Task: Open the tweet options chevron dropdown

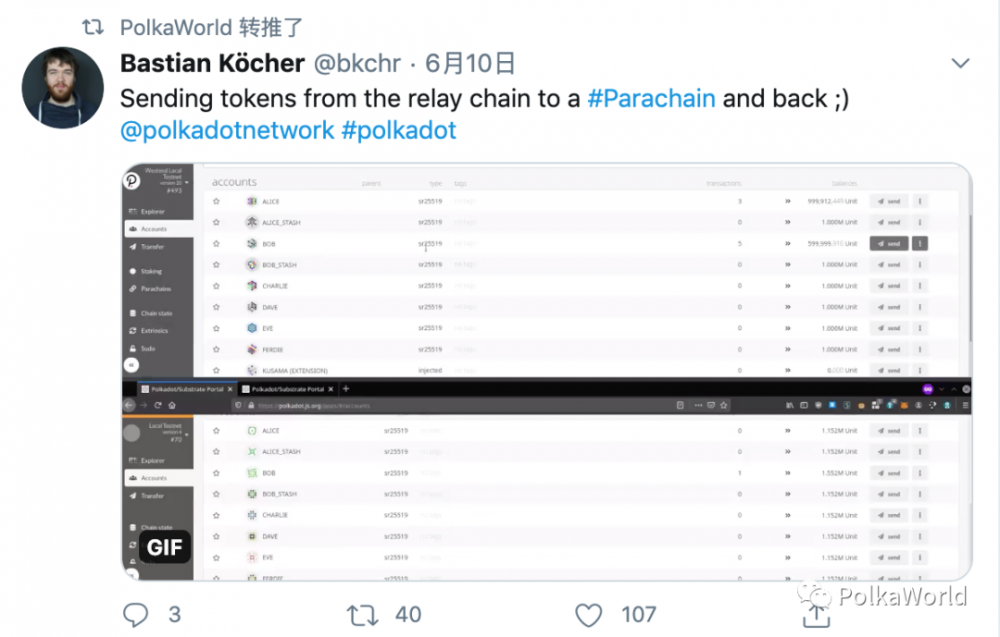Action: click(960, 64)
